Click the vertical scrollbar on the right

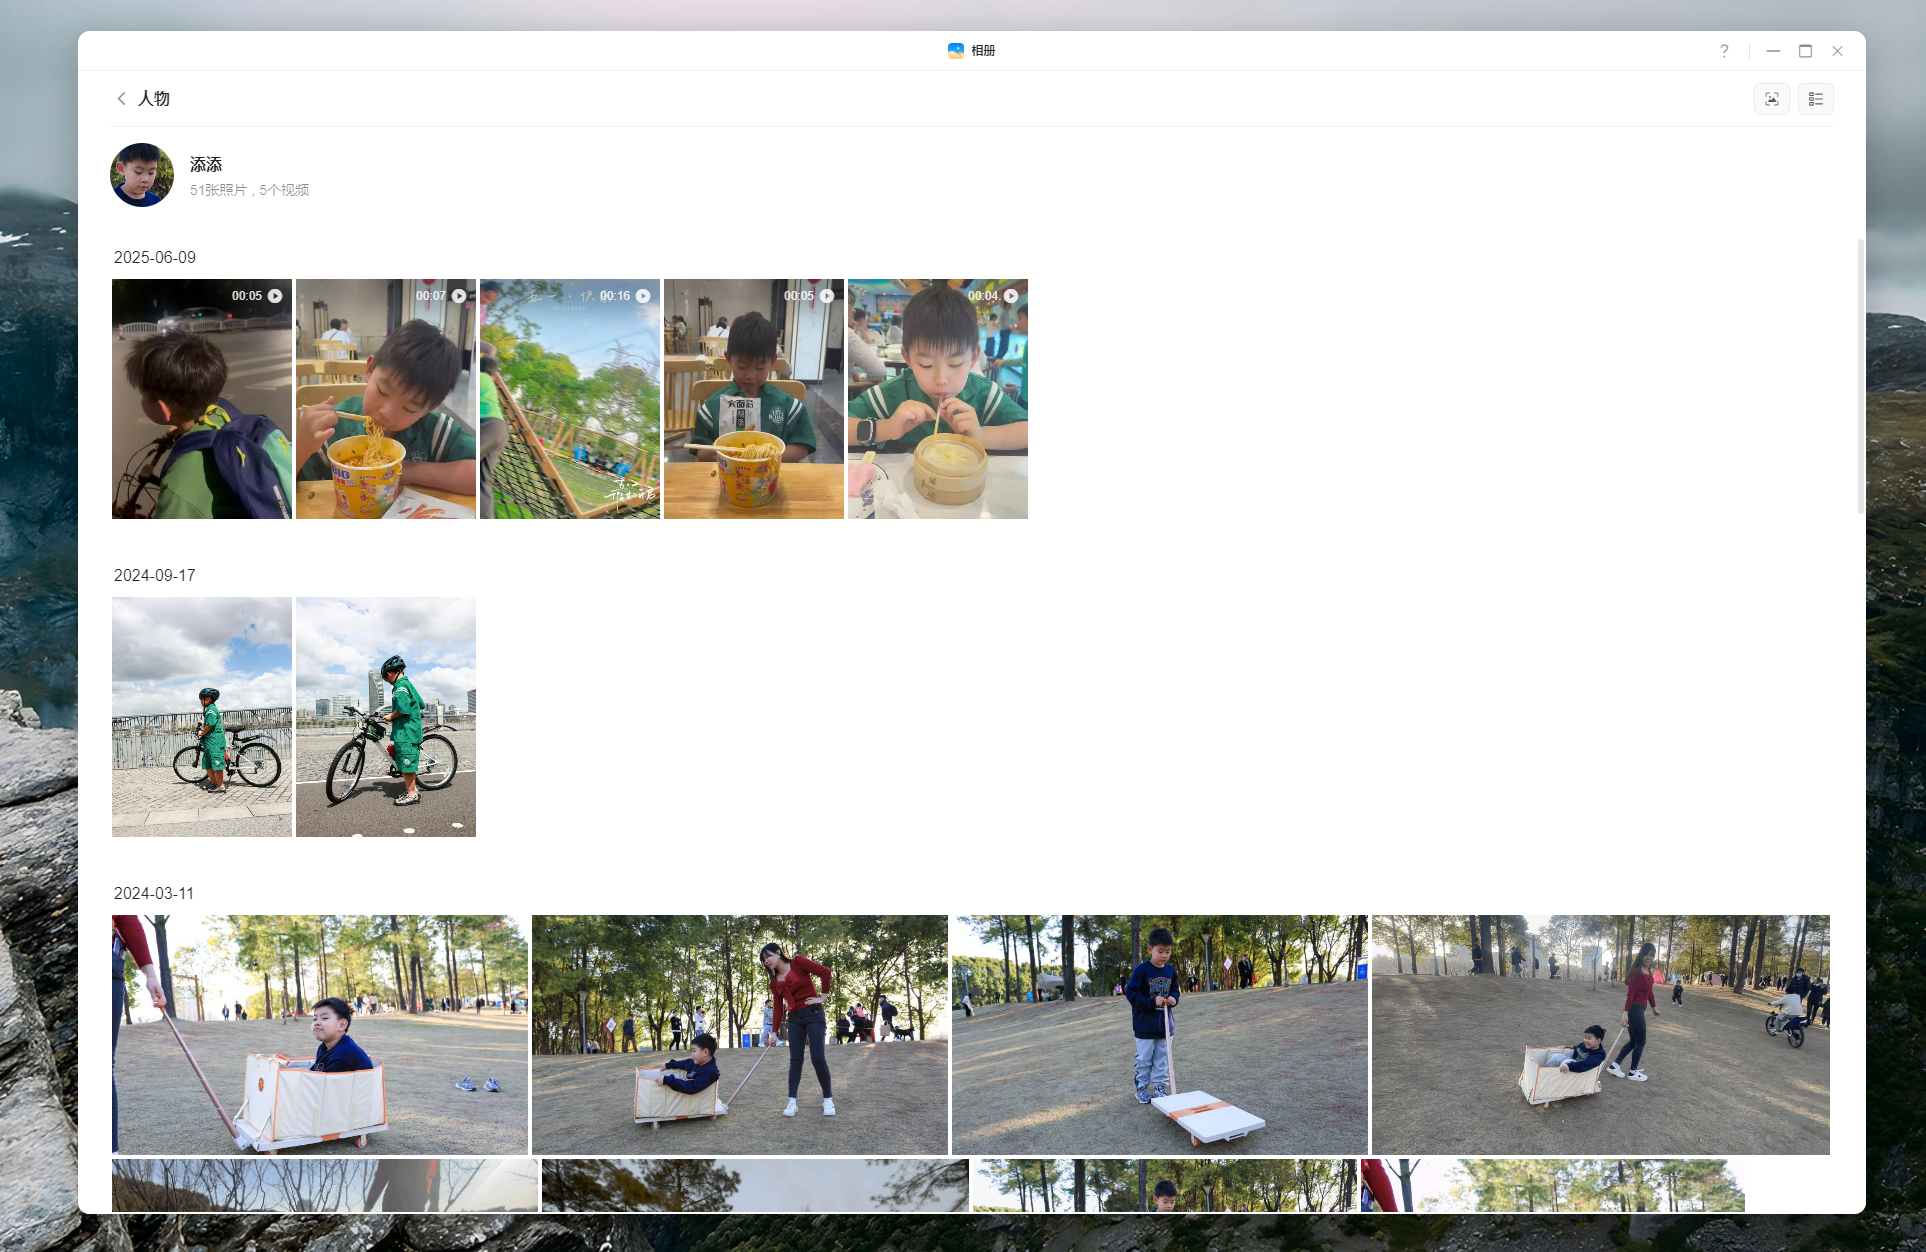point(1860,375)
